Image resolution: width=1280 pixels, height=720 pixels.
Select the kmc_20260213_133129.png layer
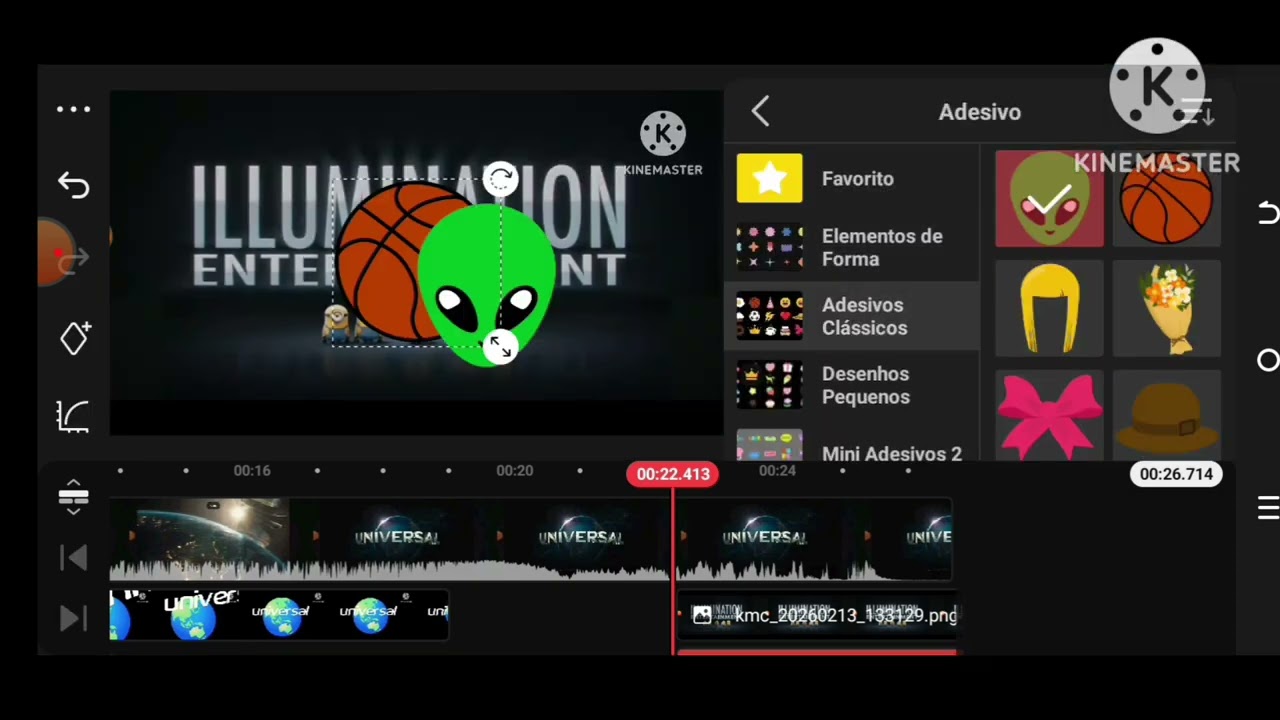click(x=817, y=615)
